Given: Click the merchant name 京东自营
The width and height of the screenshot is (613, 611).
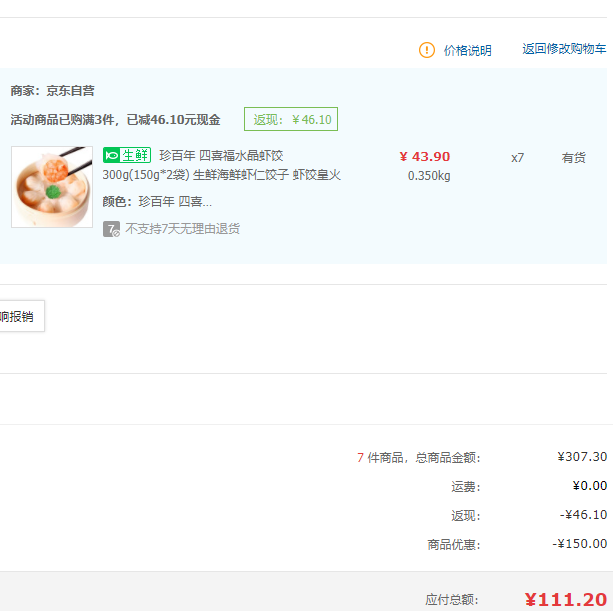Looking at the screenshot, I should (x=70, y=91).
